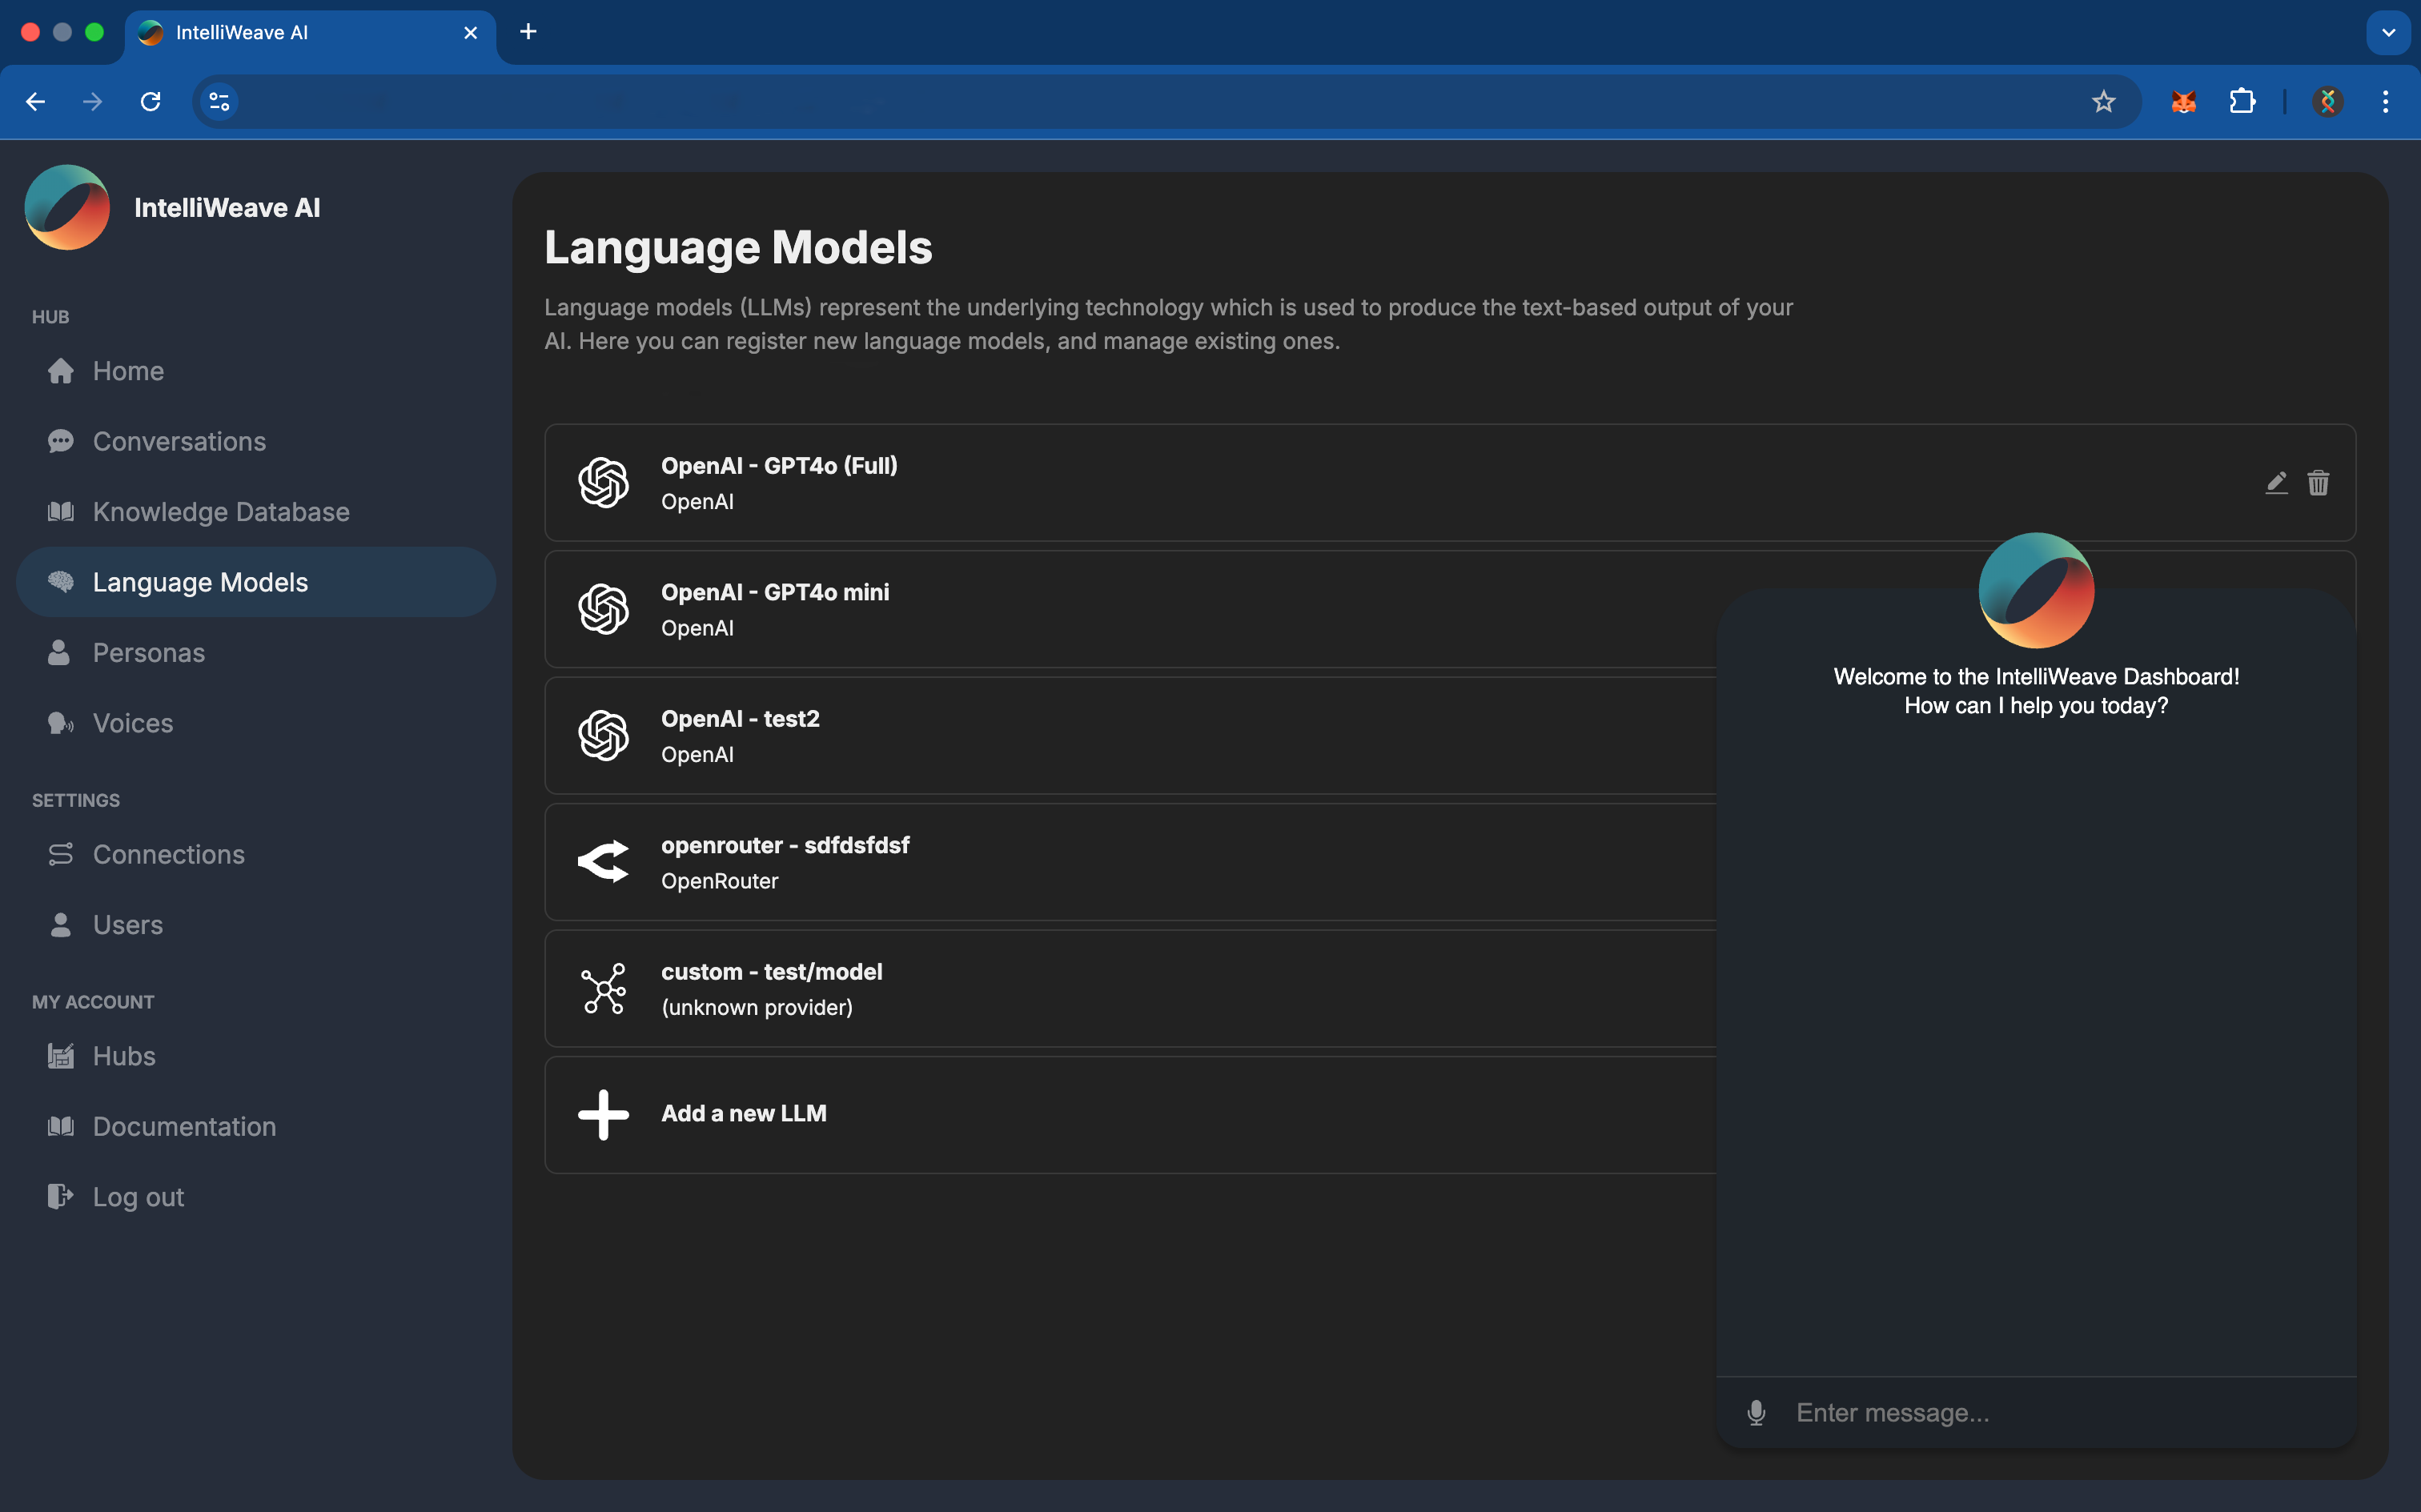Go to Knowledge Database section
2421x1512 pixels.
point(256,512)
